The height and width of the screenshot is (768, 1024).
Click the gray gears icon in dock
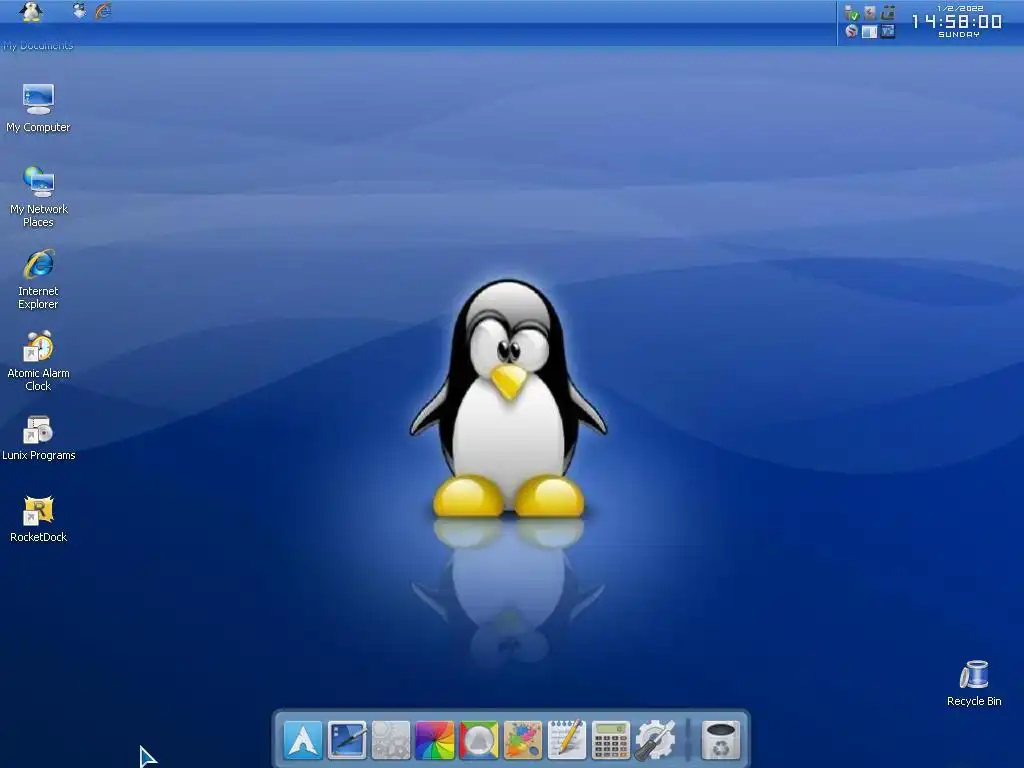(391, 740)
